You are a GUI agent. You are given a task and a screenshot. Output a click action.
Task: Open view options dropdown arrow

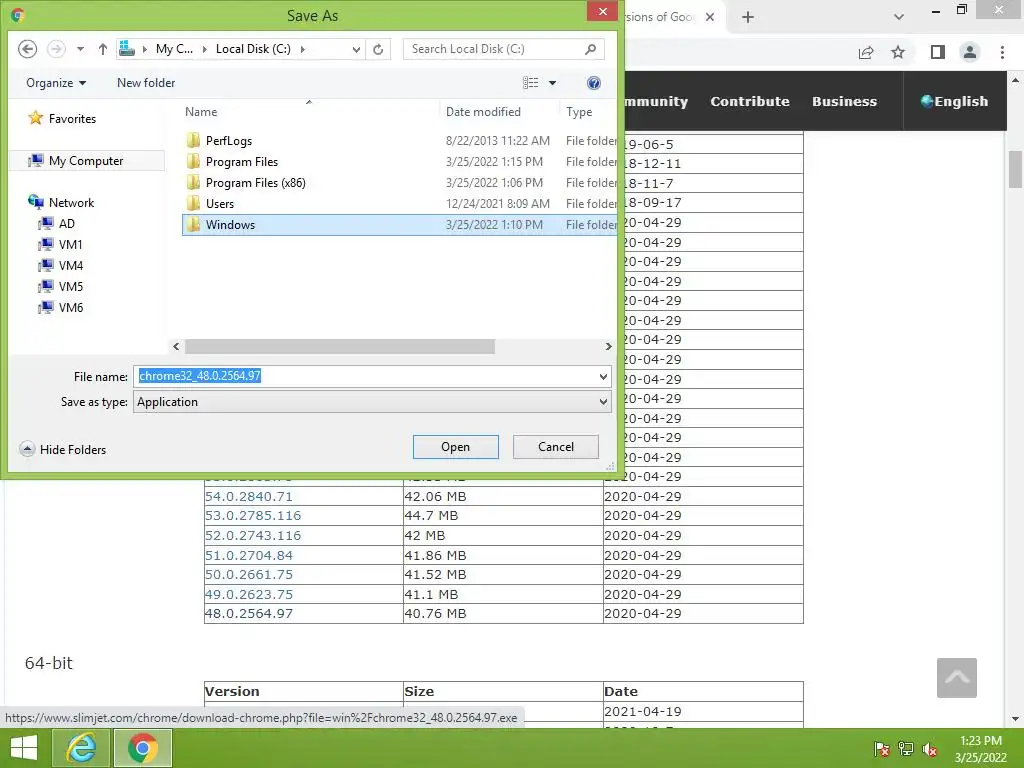pos(552,83)
